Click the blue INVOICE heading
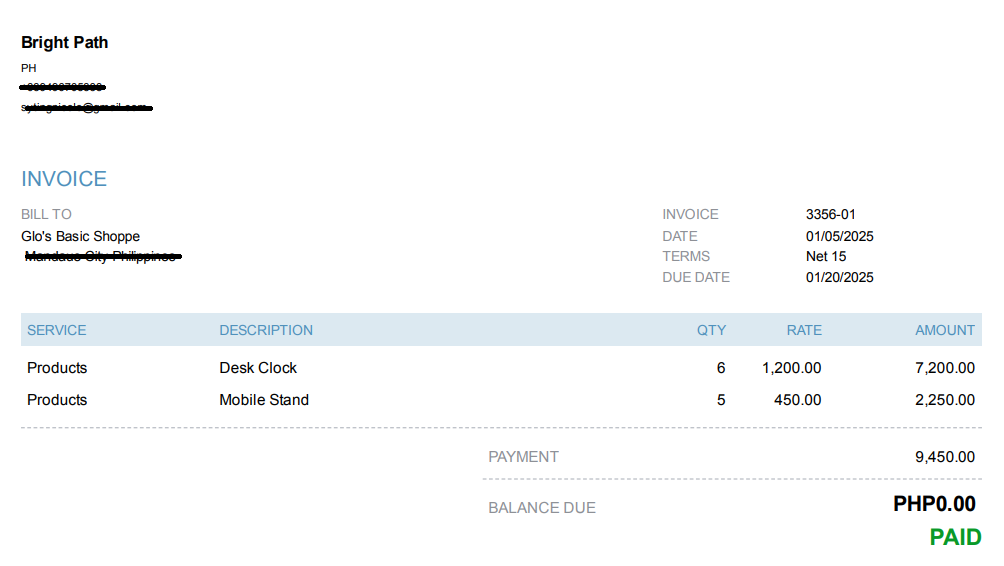This screenshot has width=1004, height=566. coord(64,179)
